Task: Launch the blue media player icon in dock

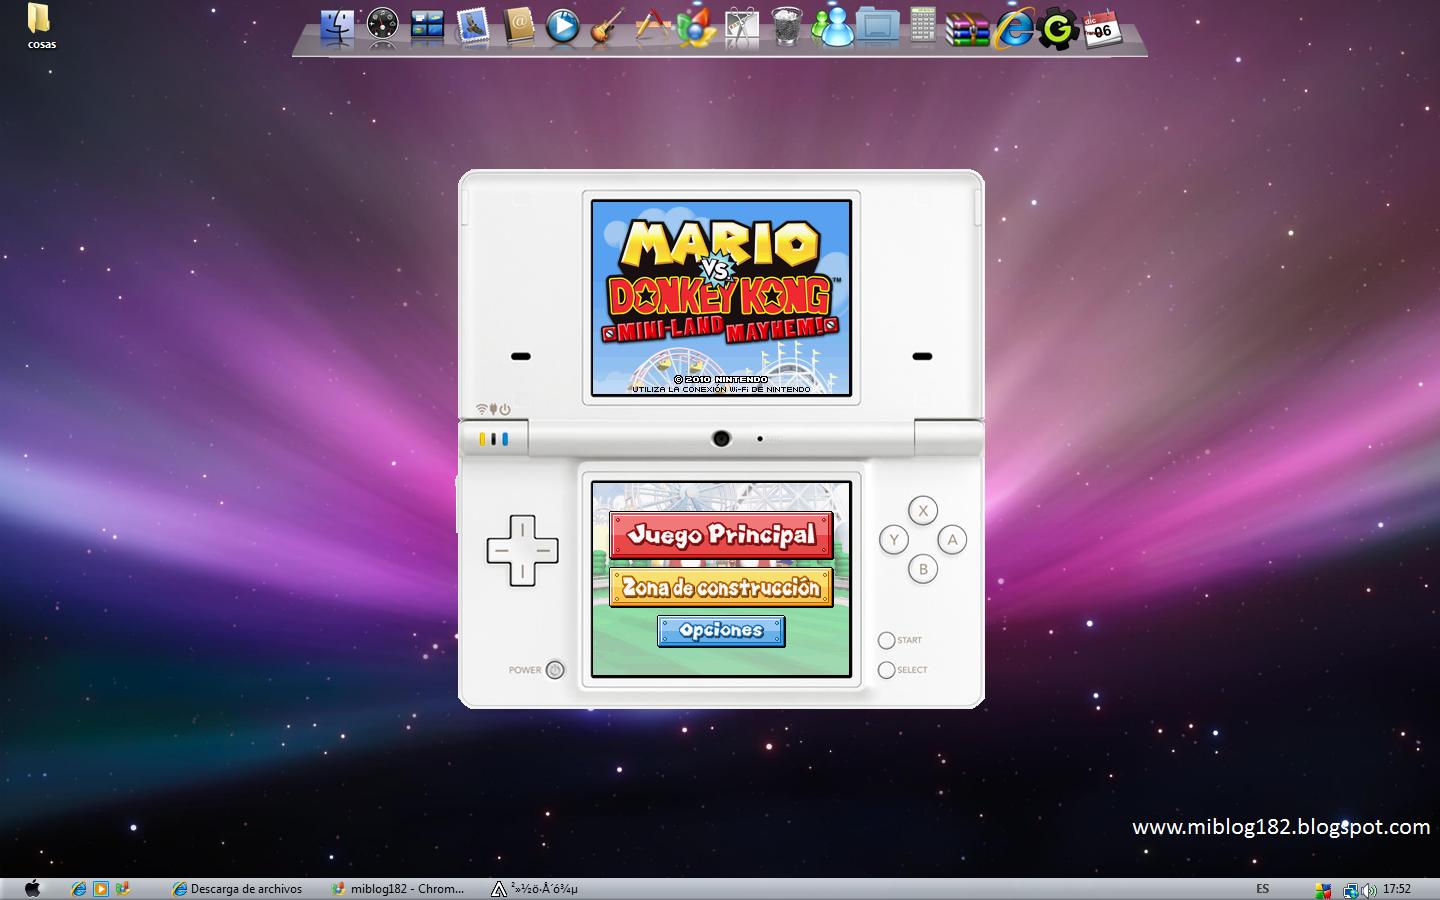Action: (562, 26)
